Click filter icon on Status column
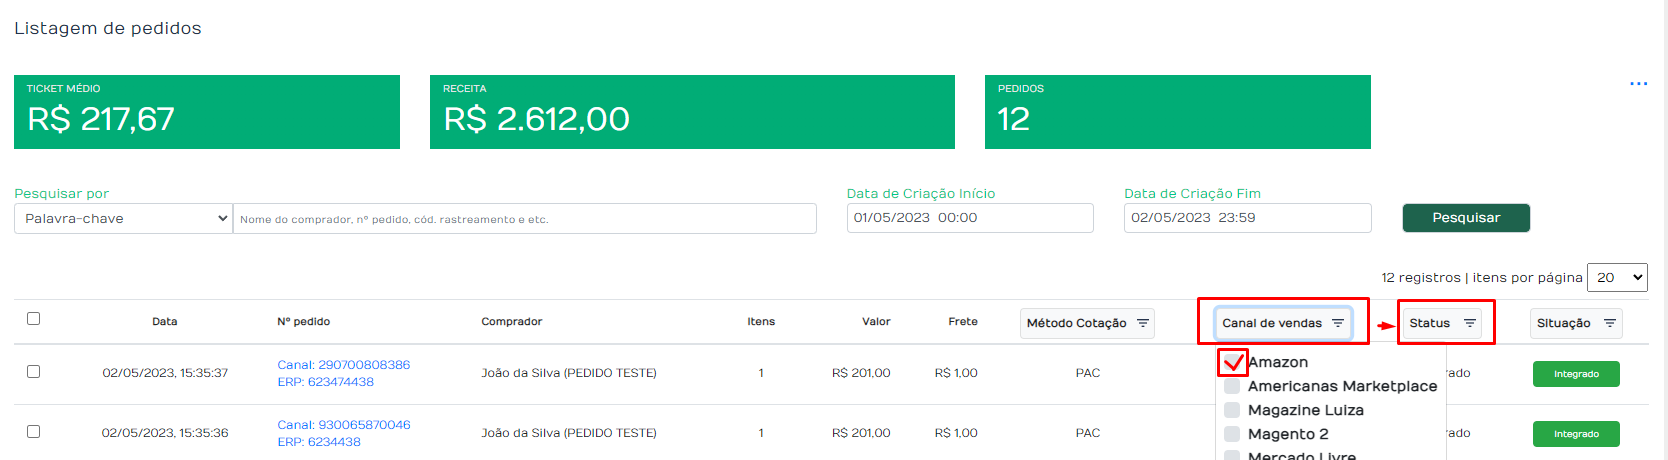 click(x=1469, y=323)
